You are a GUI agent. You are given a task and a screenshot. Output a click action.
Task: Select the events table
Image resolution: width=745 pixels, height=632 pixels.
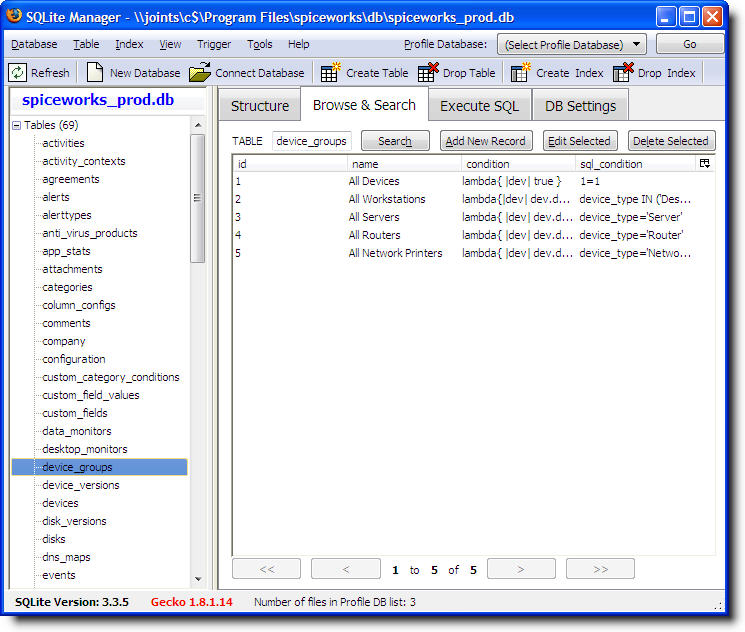(59, 575)
